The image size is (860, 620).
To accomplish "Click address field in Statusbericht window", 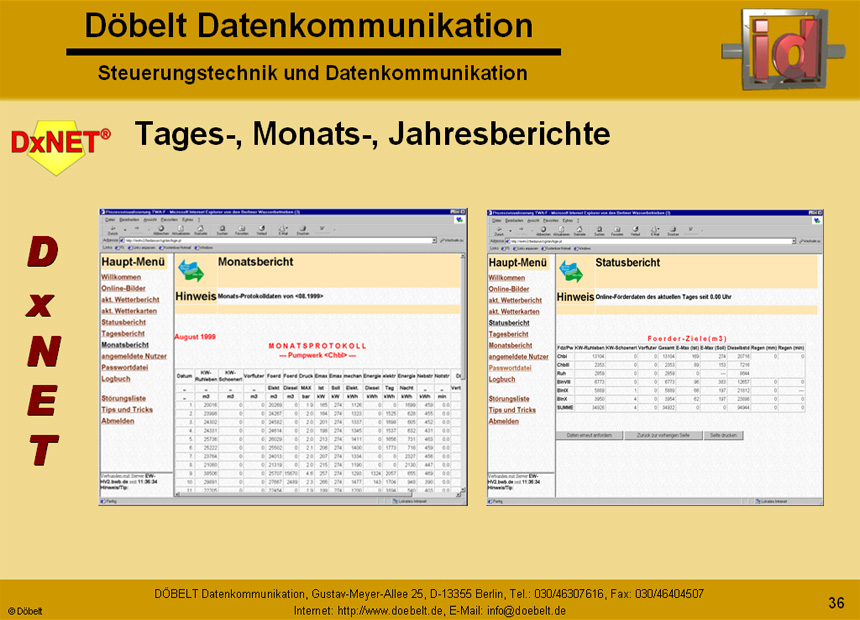I will 648,241.
